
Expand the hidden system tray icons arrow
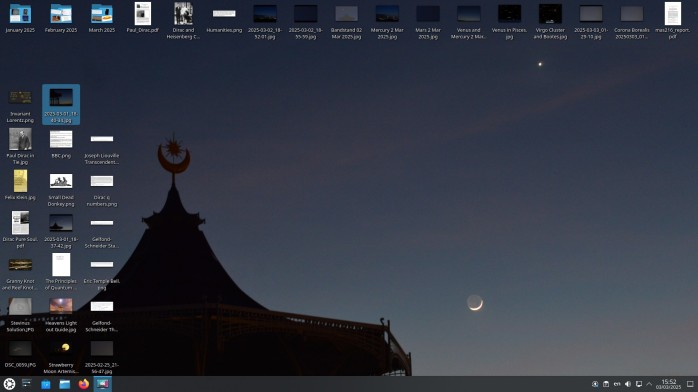649,384
